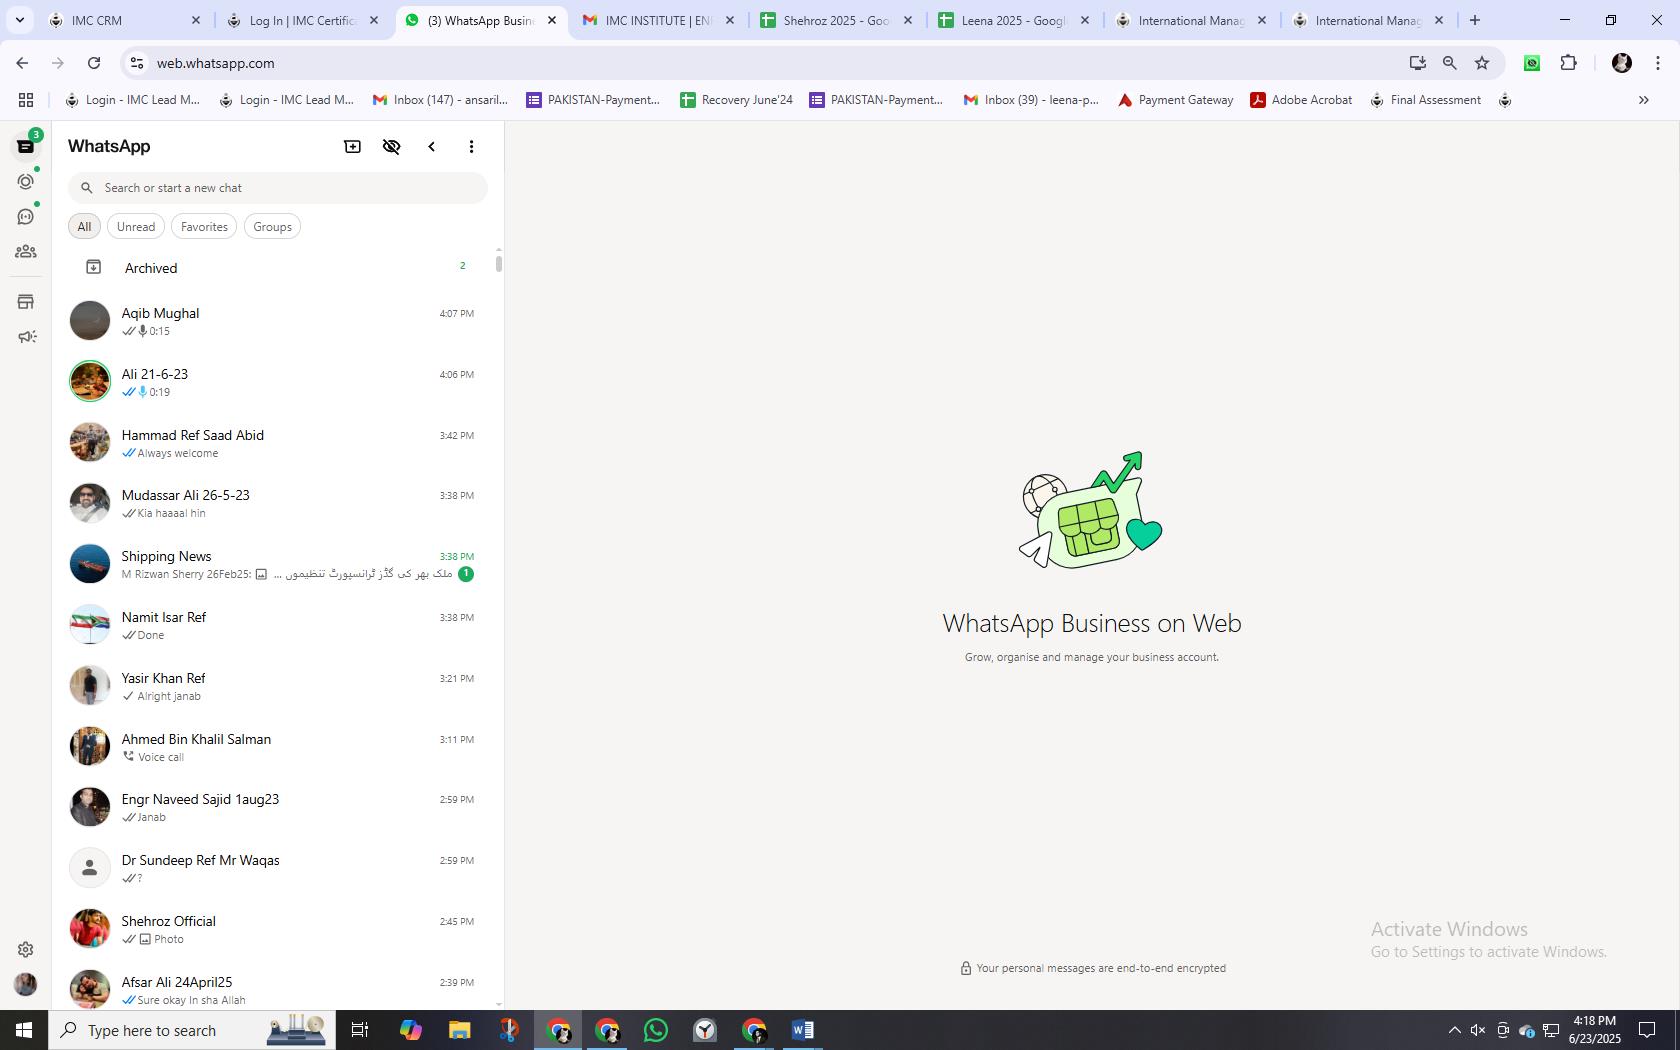This screenshot has width=1680, height=1050.
Task: Open the tab search dropdown arrow
Action: (19, 20)
